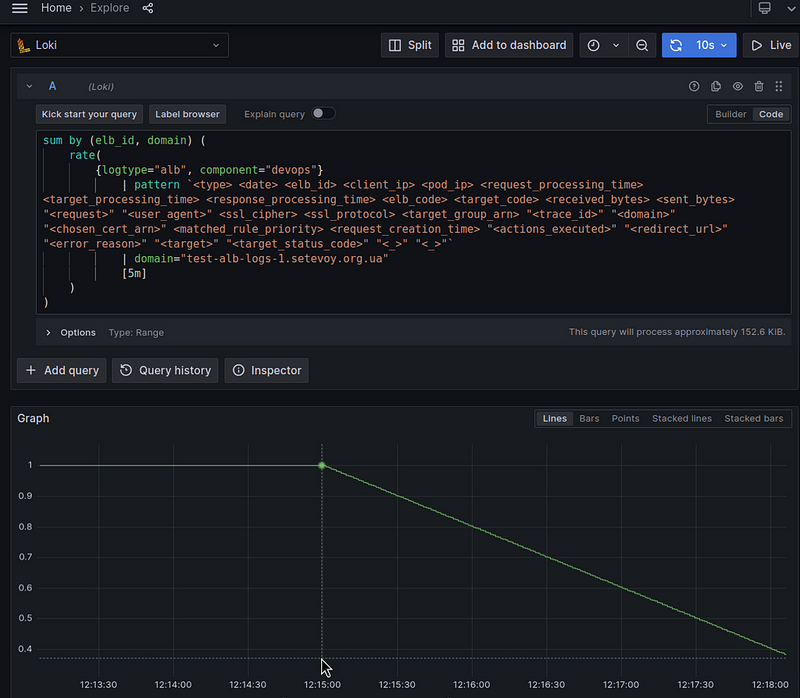Click the query help question-mark icon
This screenshot has height=698, width=800.
pyautogui.click(x=694, y=87)
